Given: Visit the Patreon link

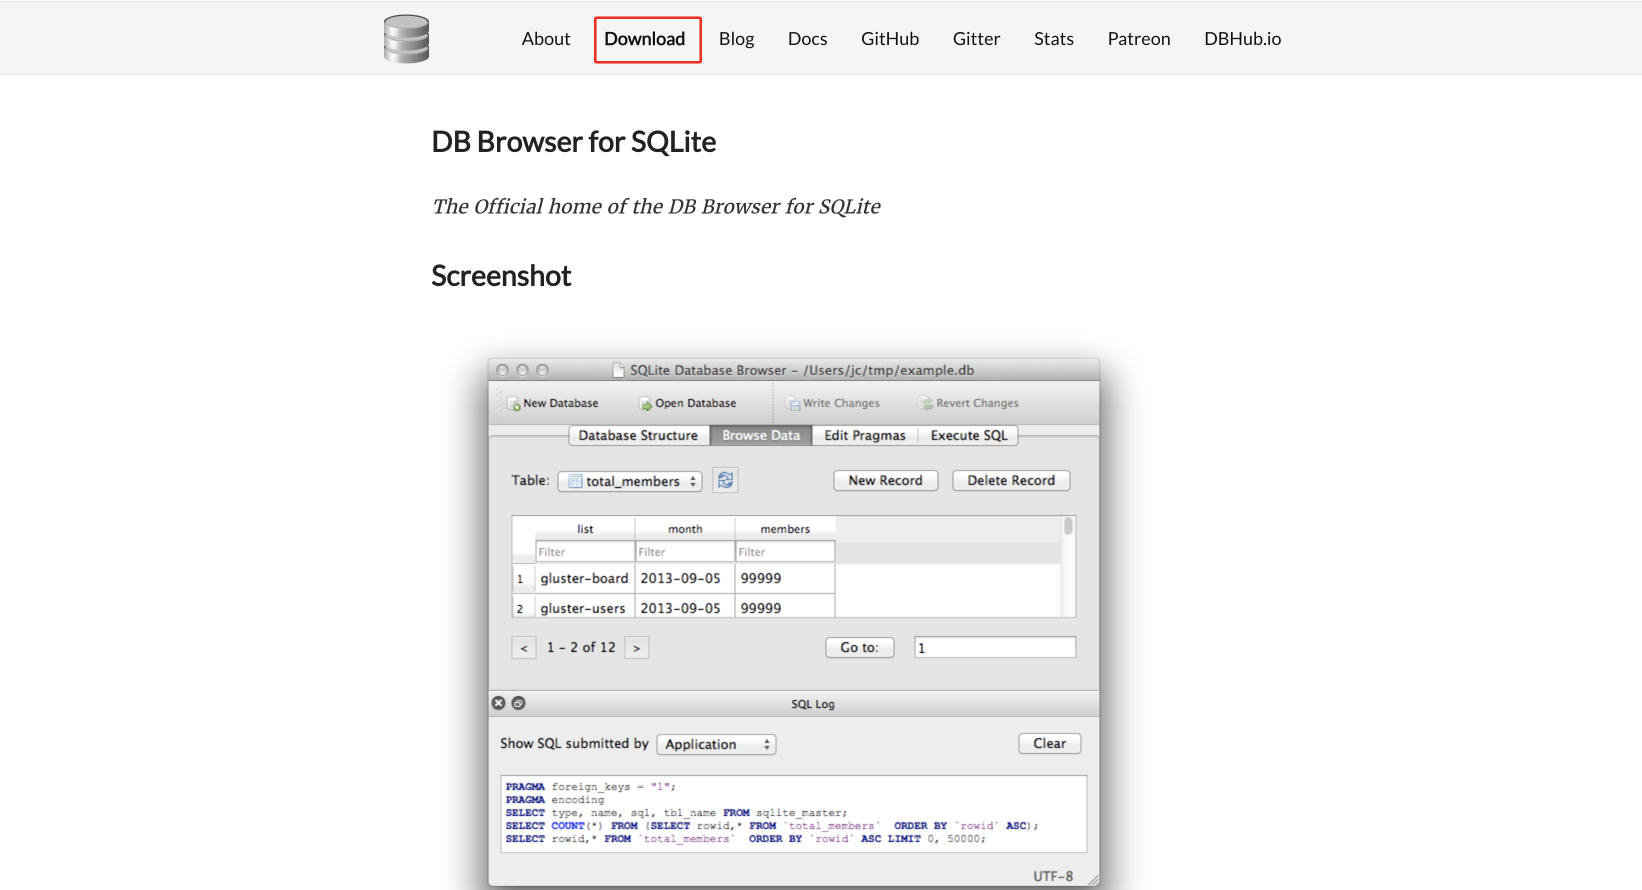Looking at the screenshot, I should point(1139,39).
